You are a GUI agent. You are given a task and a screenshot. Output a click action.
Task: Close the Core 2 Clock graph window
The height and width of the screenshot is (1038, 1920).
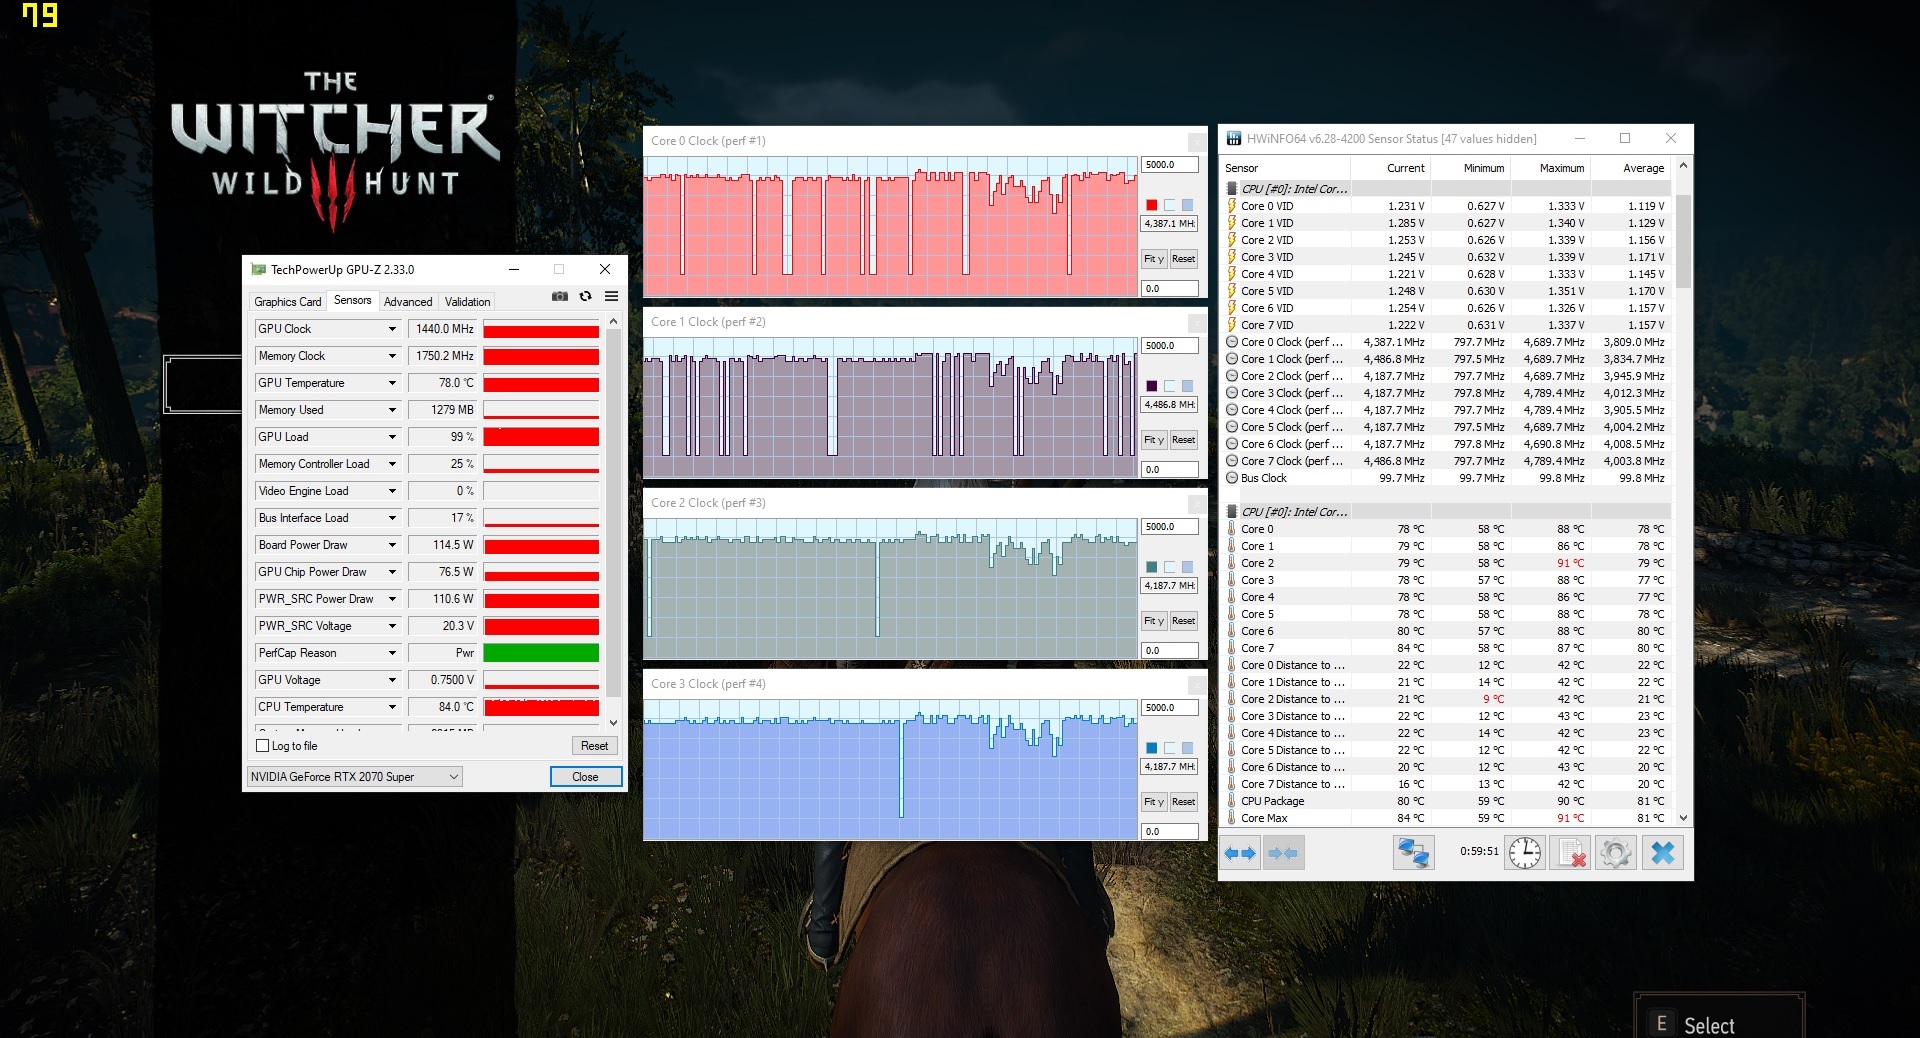[1196, 504]
